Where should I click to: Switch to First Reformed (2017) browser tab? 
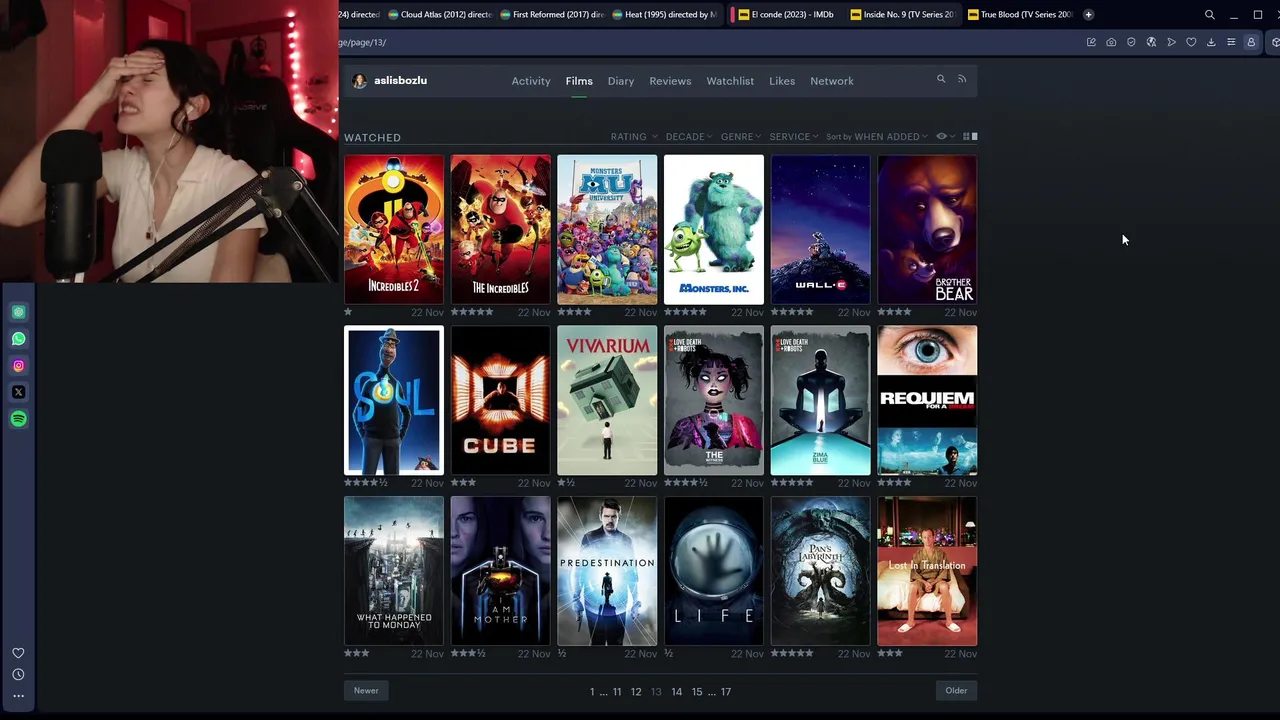(552, 15)
